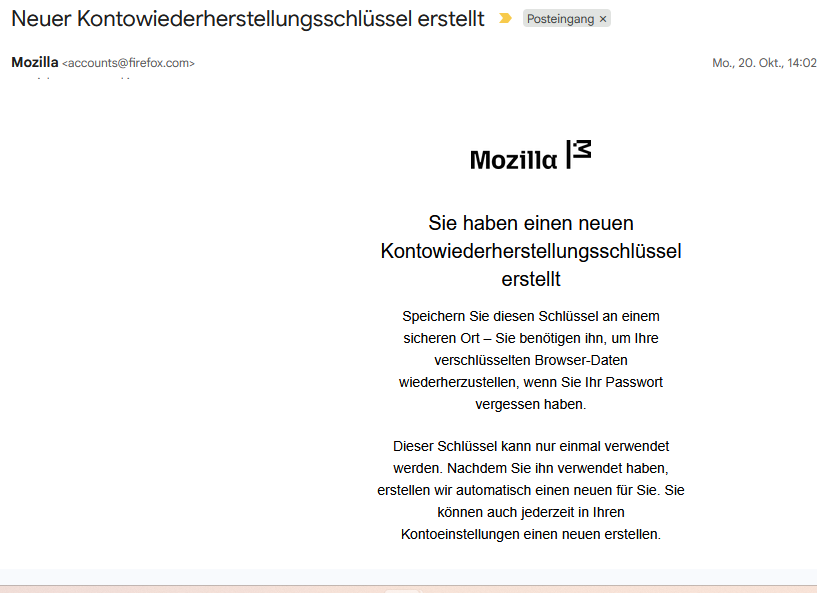
Task: Click the sender address accounts@firefox.com
Action: 128,63
